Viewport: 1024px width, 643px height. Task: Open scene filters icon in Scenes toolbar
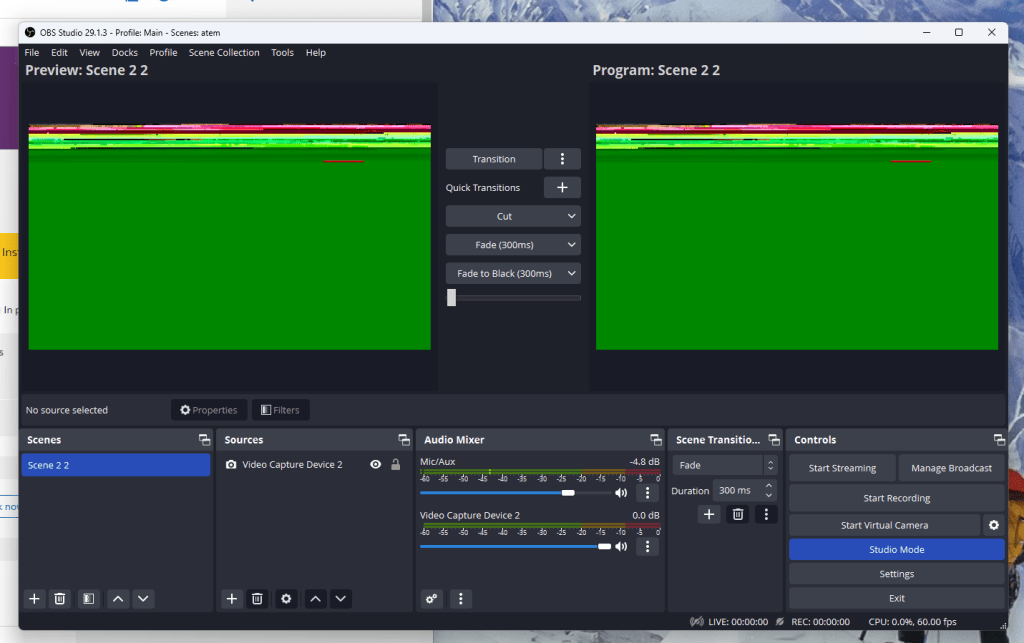[x=89, y=599]
